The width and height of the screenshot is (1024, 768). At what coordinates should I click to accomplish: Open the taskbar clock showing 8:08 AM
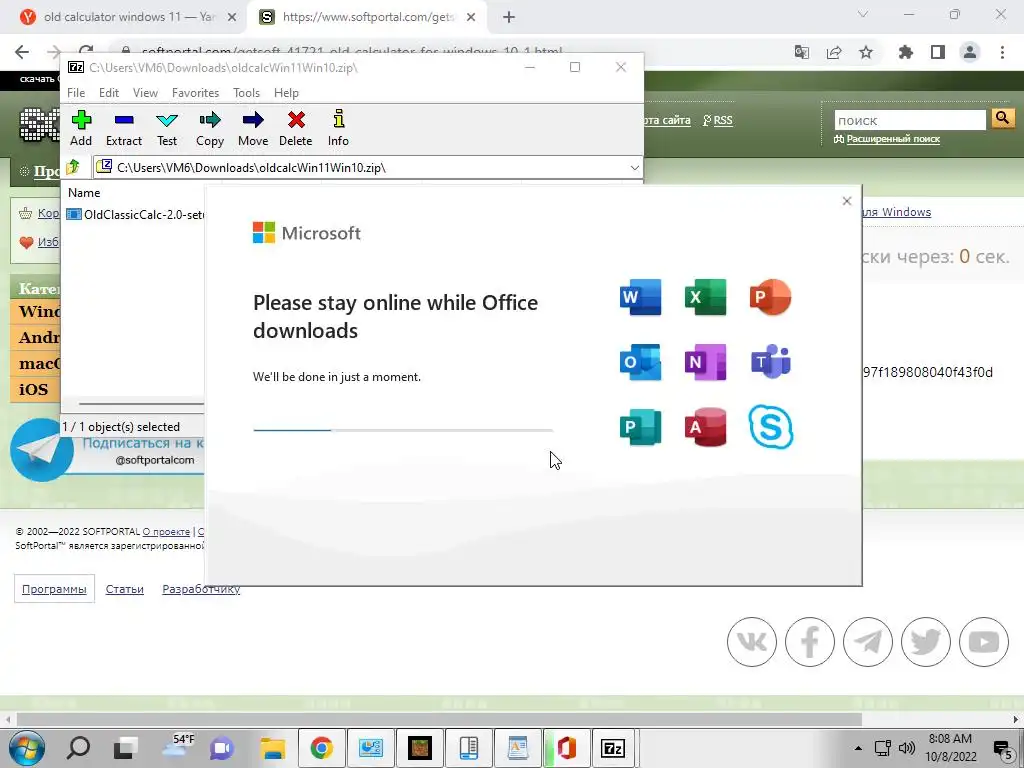950,748
